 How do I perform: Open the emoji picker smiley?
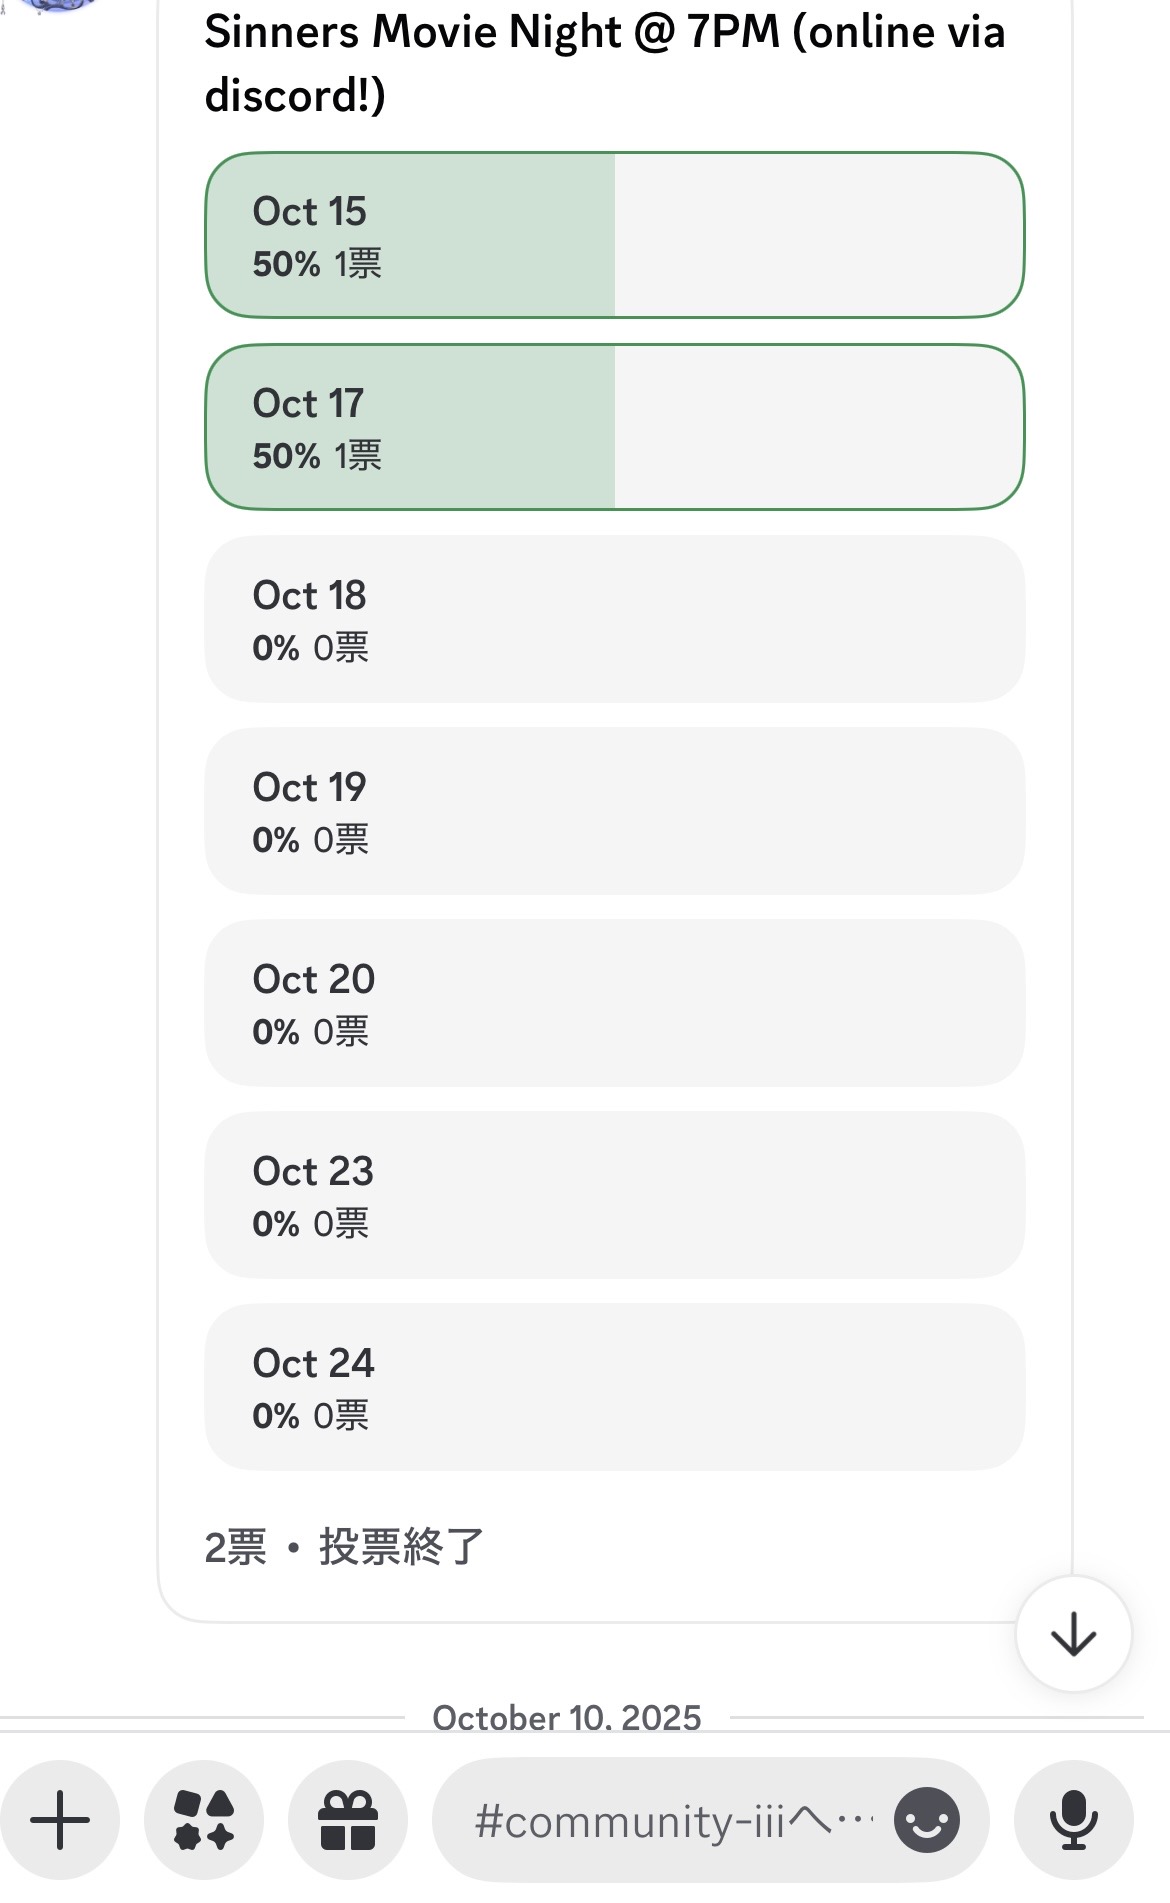(927, 1820)
